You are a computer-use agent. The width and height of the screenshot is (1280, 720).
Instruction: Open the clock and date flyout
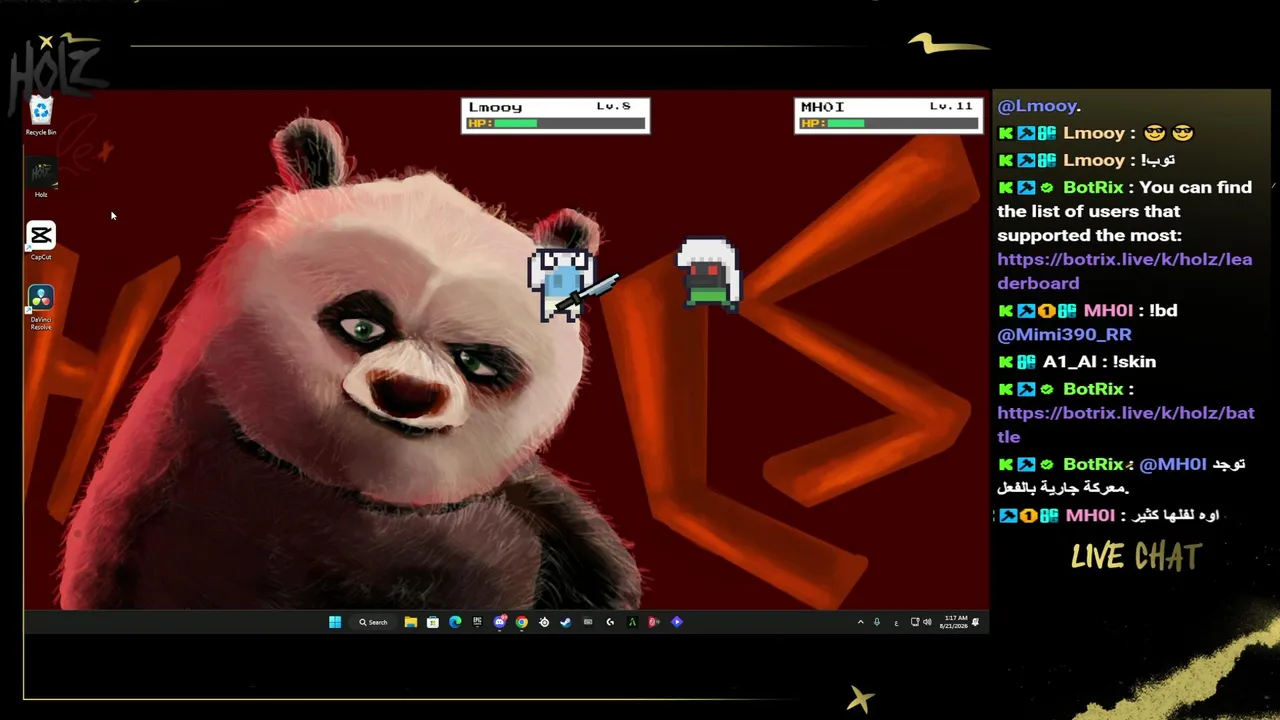click(x=954, y=622)
